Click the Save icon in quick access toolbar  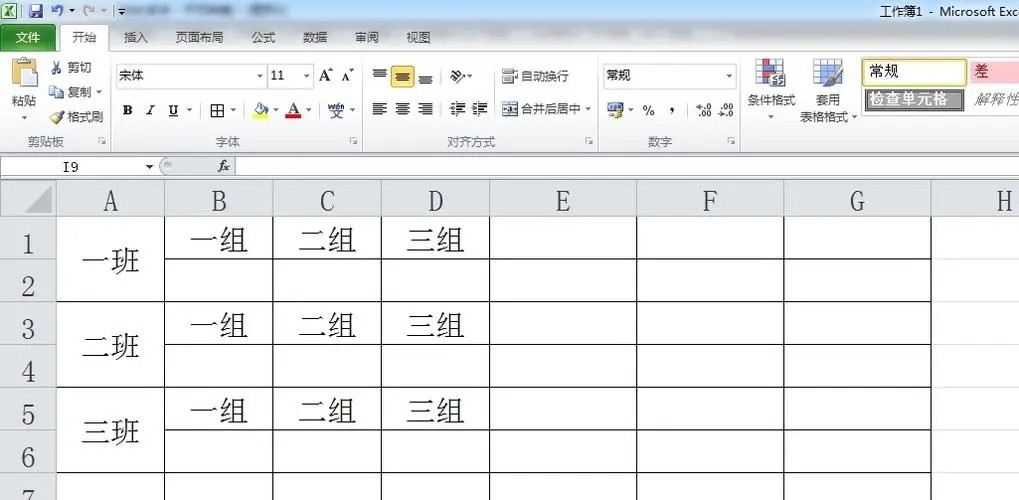[x=36, y=10]
